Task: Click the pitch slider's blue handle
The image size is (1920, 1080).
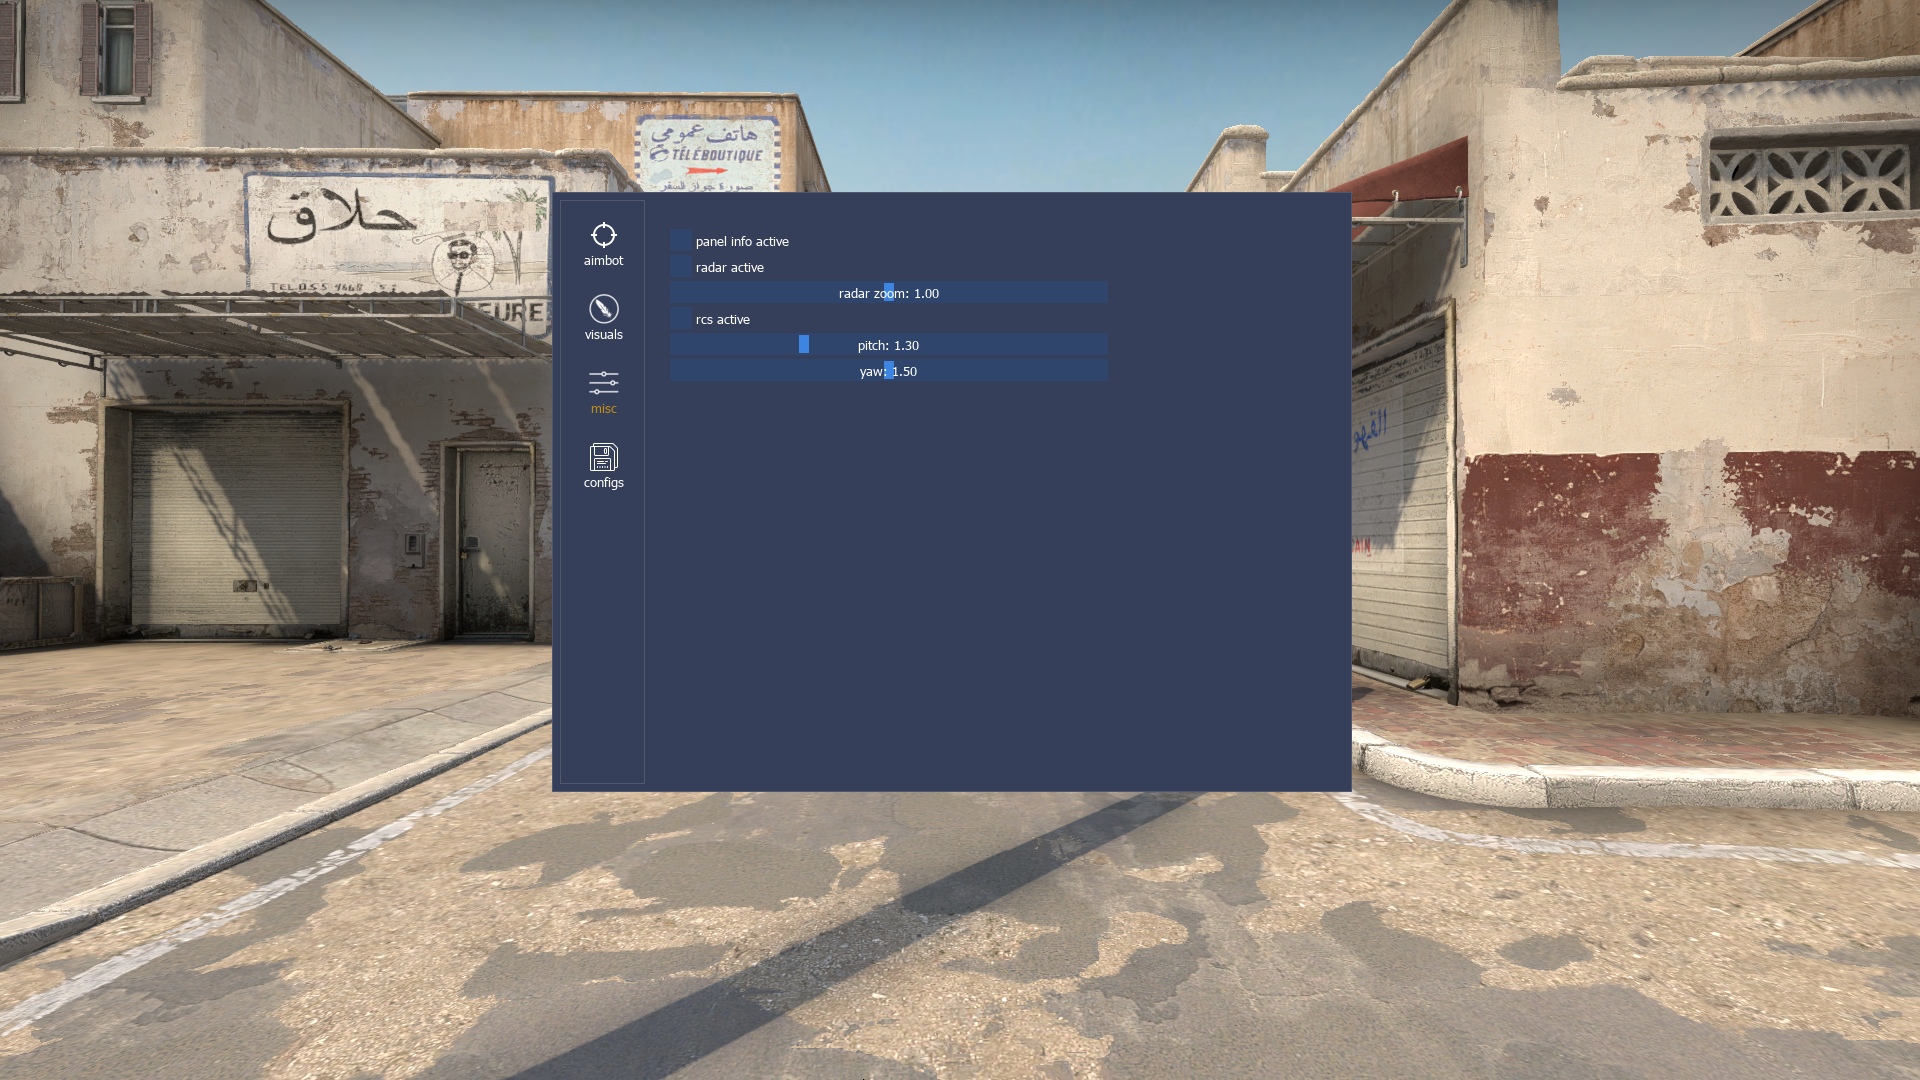Action: (804, 345)
